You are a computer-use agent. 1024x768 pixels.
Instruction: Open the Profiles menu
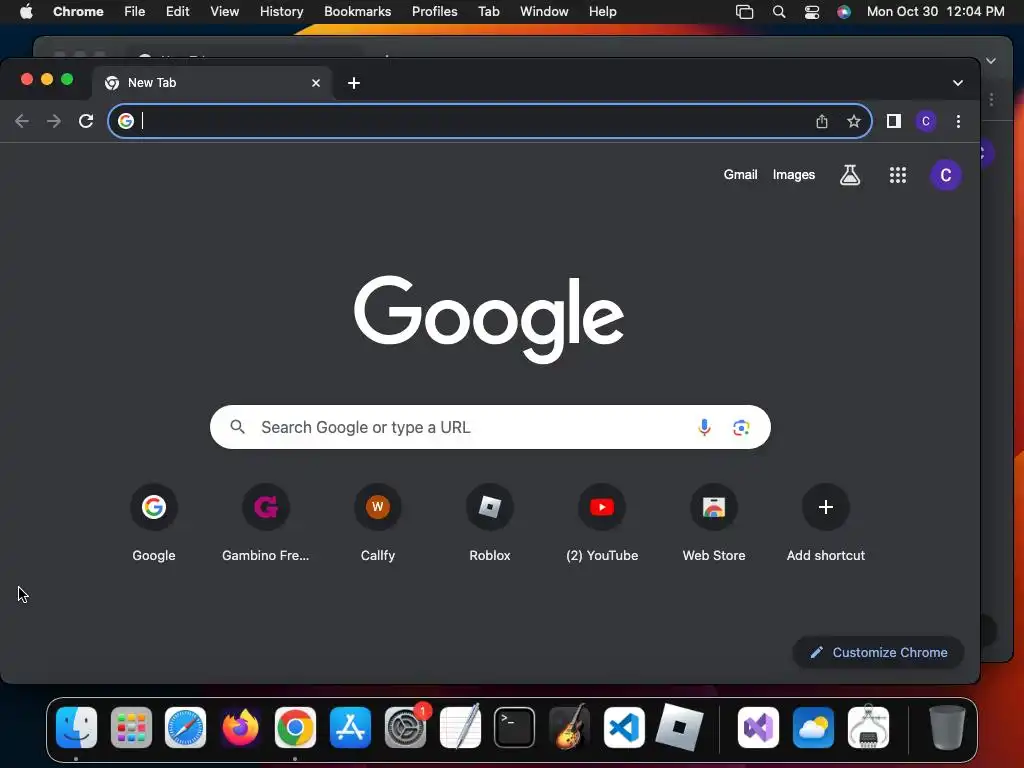pos(434,11)
